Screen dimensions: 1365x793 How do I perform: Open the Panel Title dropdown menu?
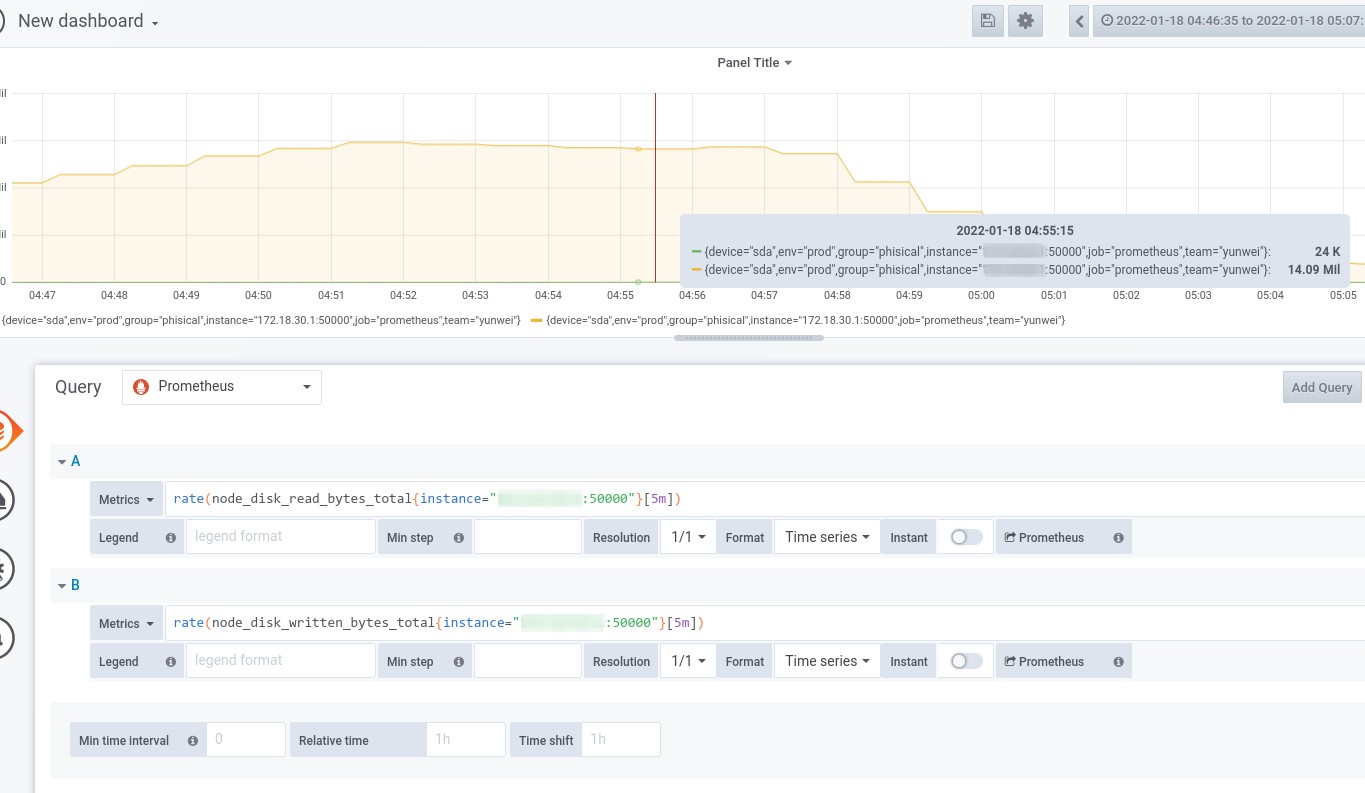coord(755,62)
